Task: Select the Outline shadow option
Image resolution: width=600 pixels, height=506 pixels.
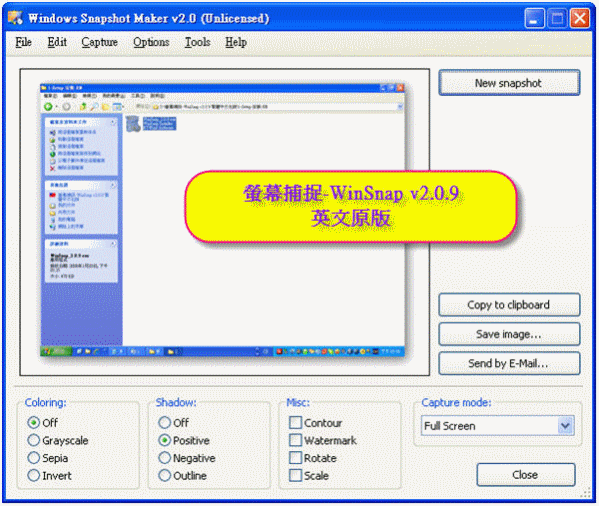Action: pos(165,476)
